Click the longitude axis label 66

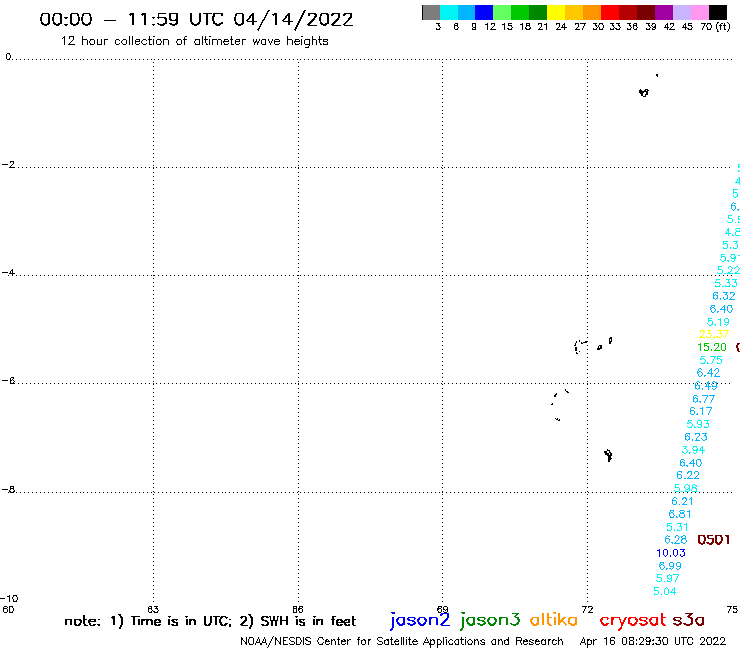[297, 609]
